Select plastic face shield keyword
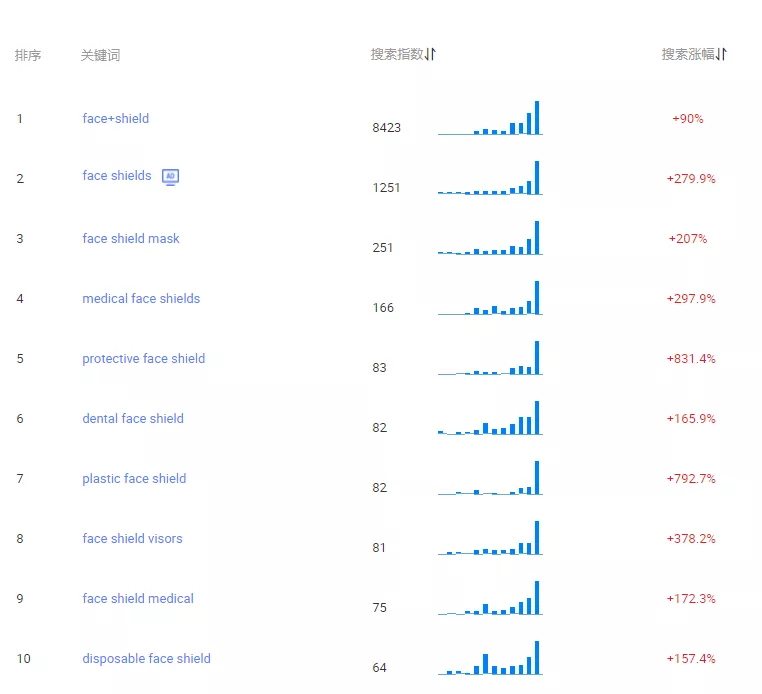The image size is (762, 694). click(x=134, y=479)
